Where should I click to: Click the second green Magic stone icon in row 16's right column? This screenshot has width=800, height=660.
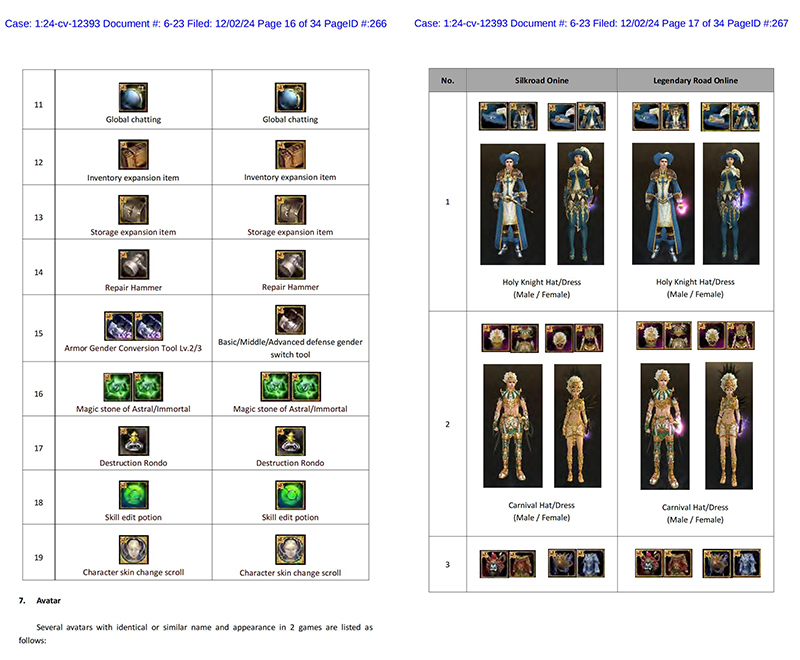pos(306,386)
